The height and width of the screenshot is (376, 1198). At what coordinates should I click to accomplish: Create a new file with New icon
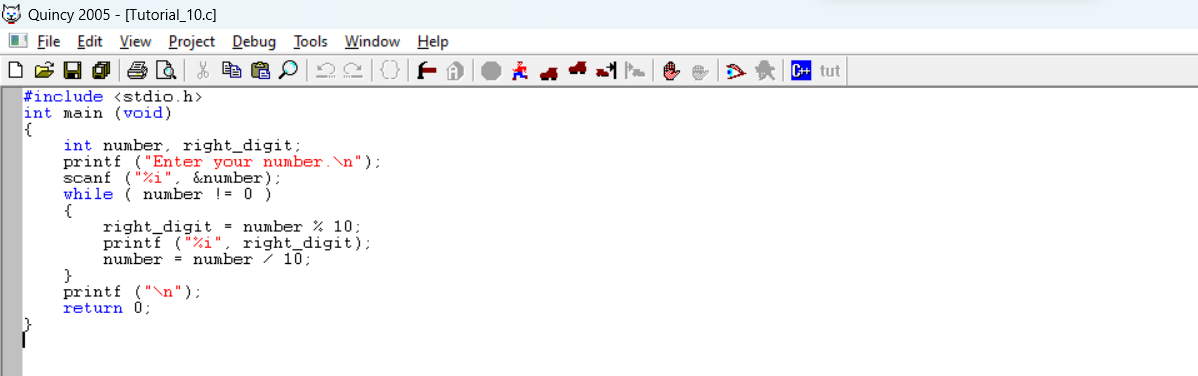[x=15, y=71]
